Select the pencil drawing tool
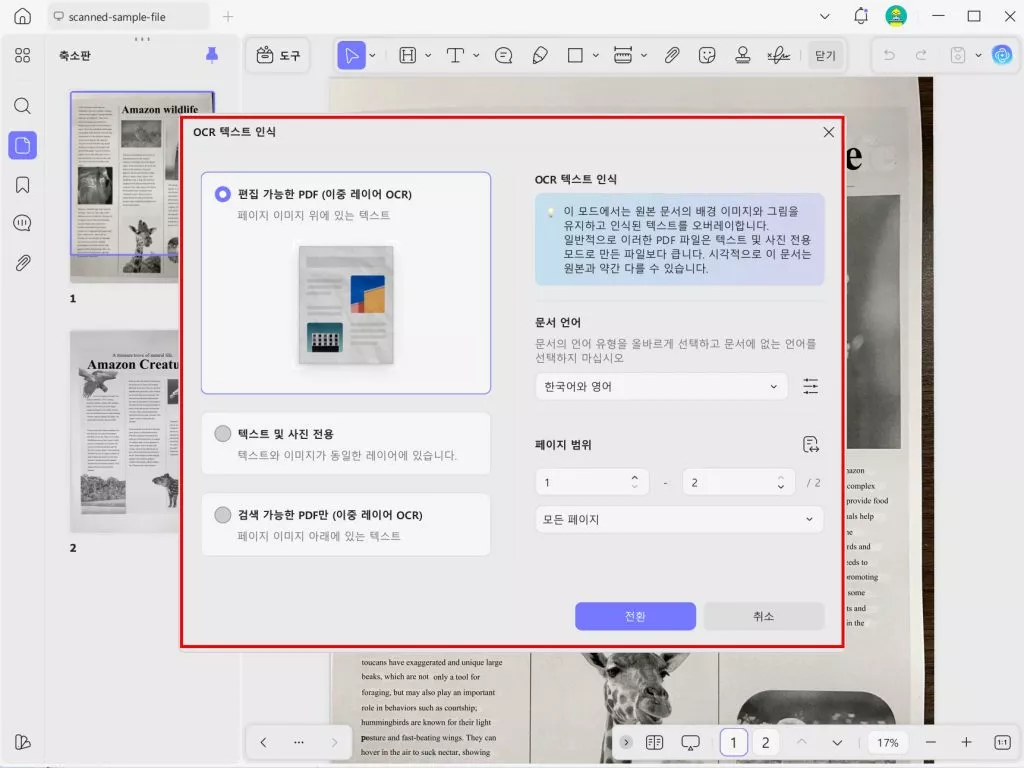Viewport: 1024px width, 768px height. point(540,56)
